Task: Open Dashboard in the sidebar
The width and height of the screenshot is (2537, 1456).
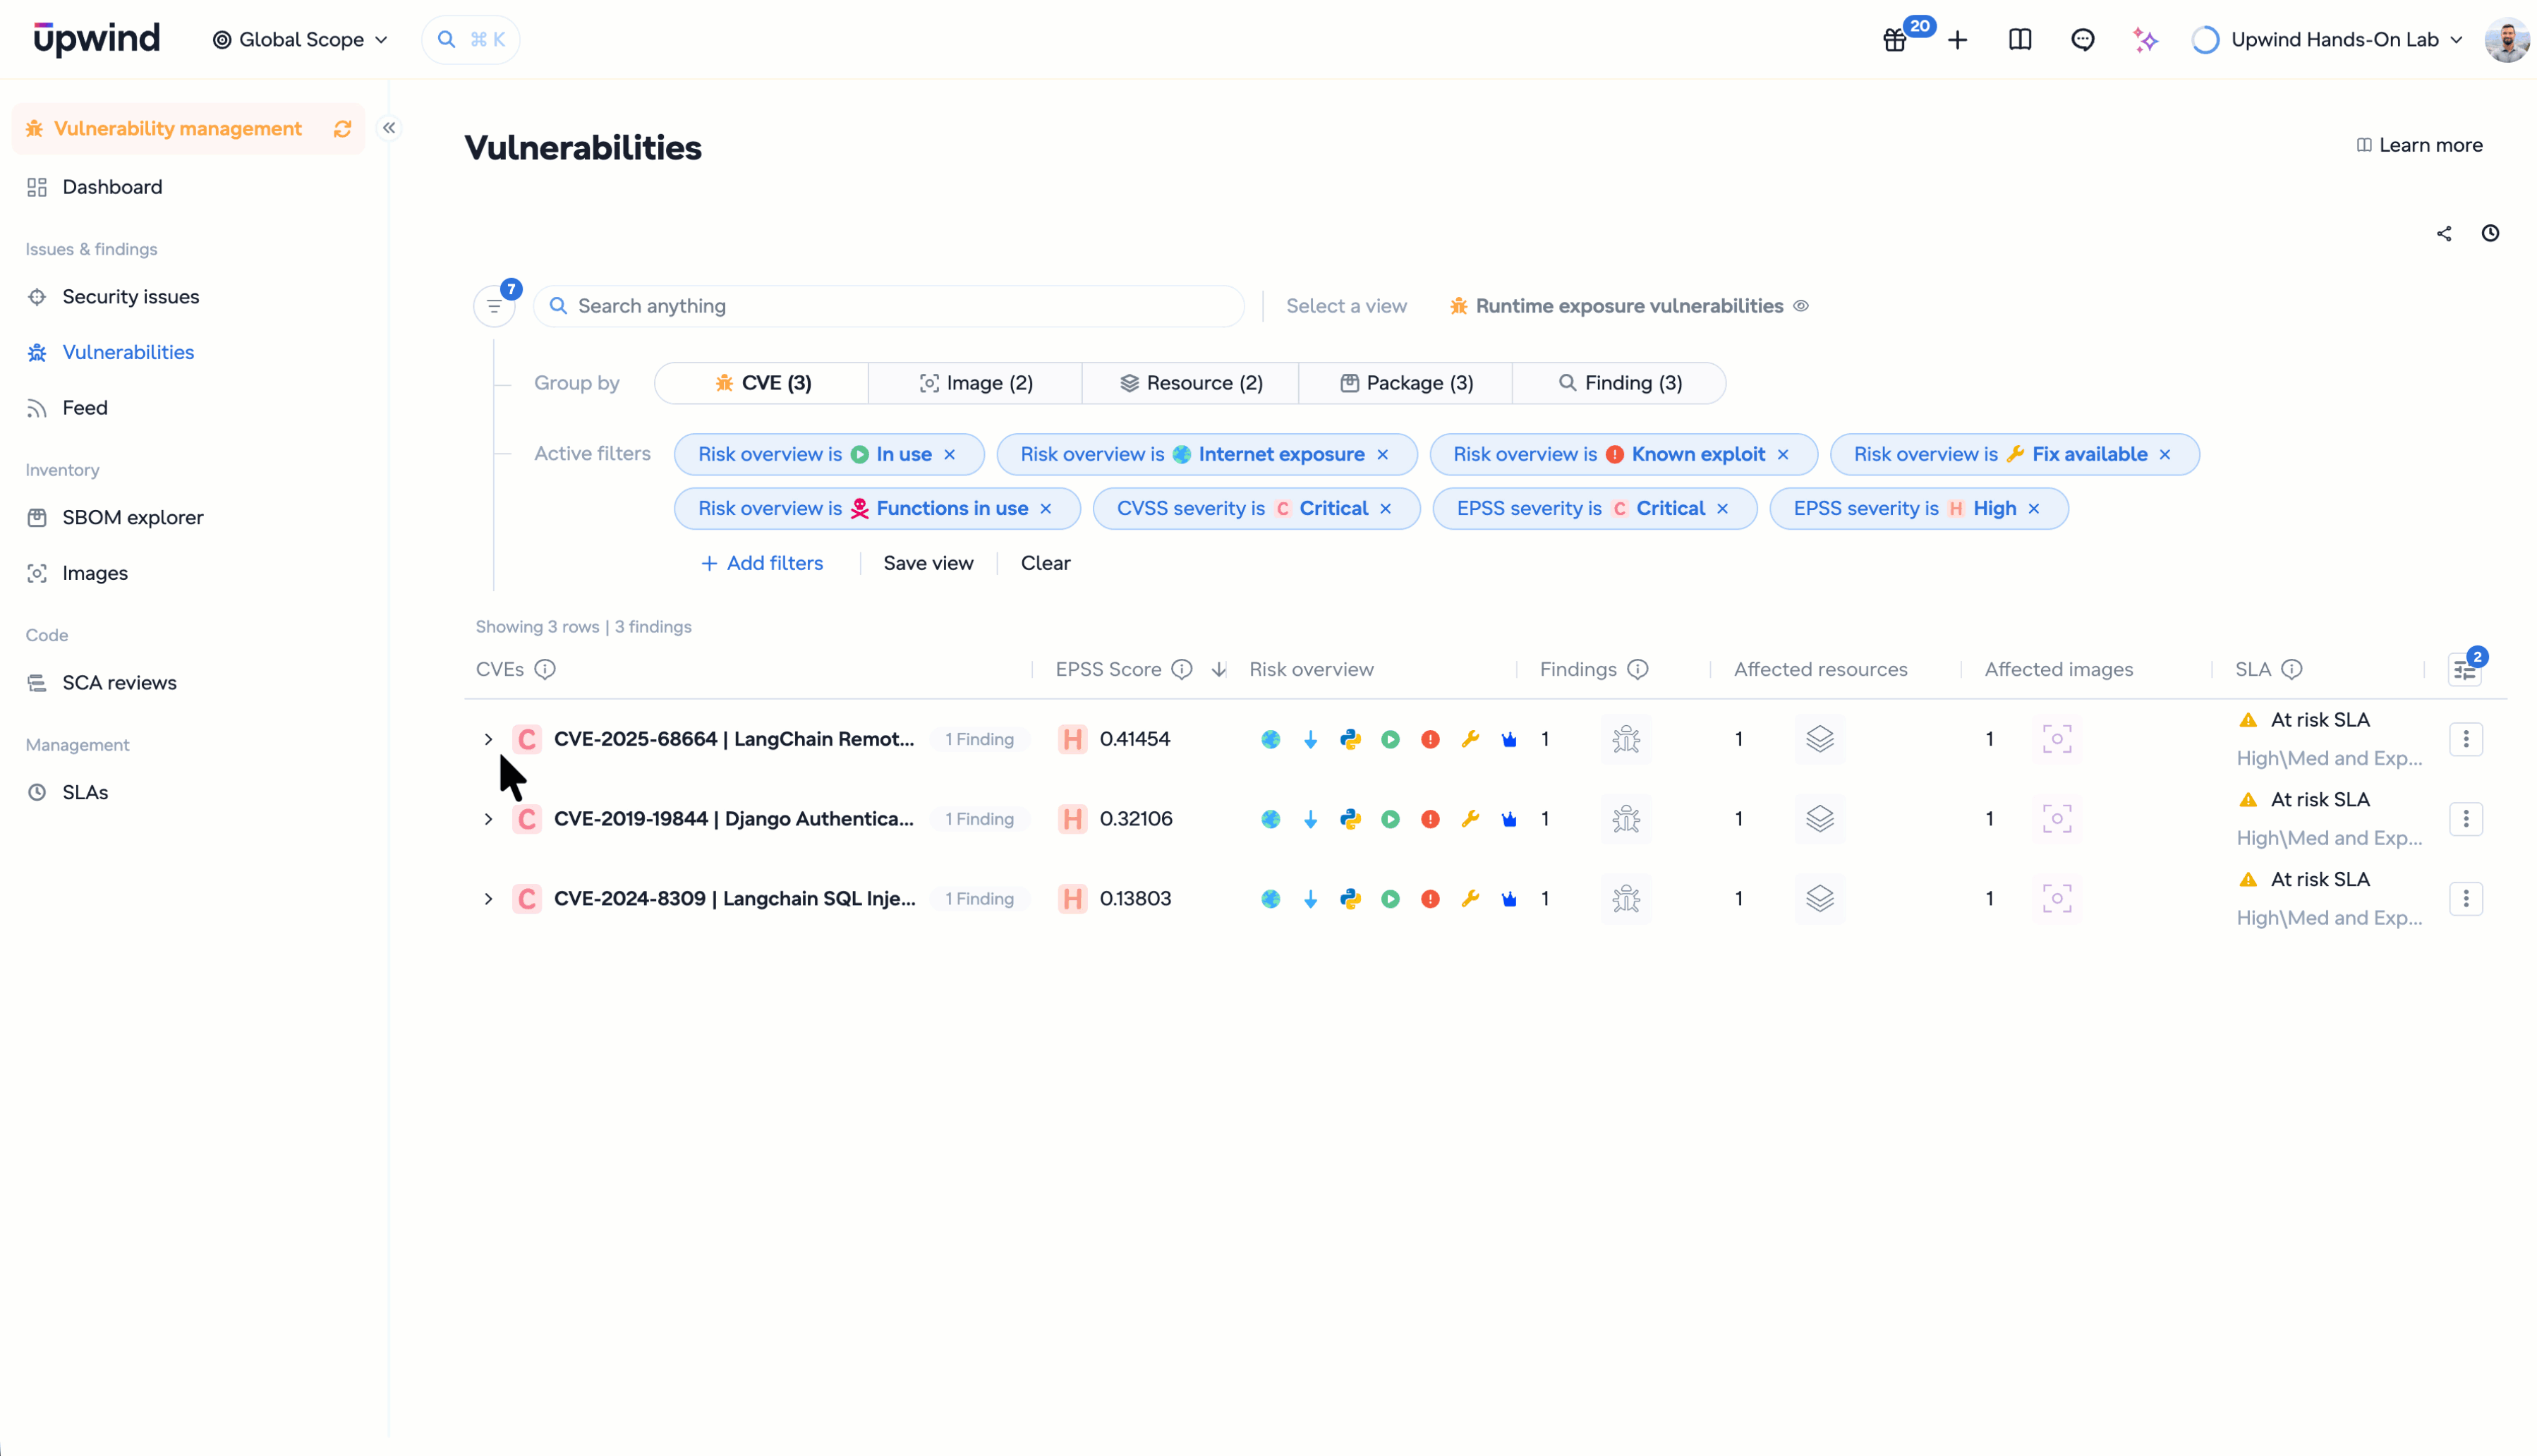Action: pos(112,187)
